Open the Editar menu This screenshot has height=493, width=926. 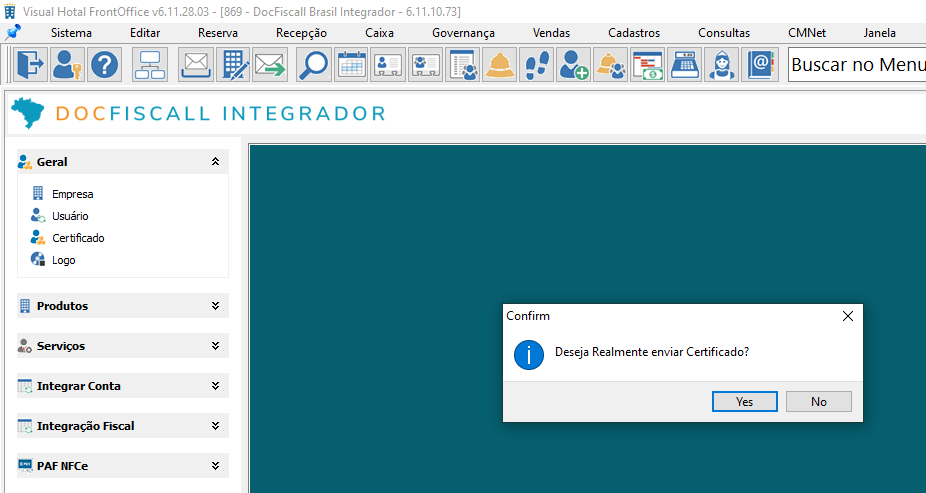tap(145, 33)
